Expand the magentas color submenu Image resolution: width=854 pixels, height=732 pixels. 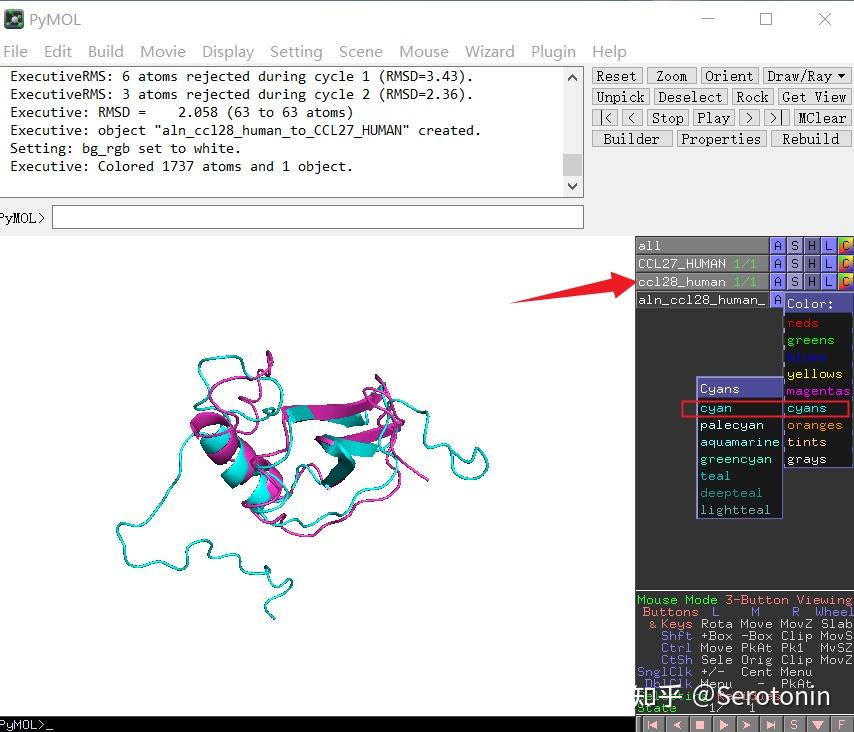[818, 391]
